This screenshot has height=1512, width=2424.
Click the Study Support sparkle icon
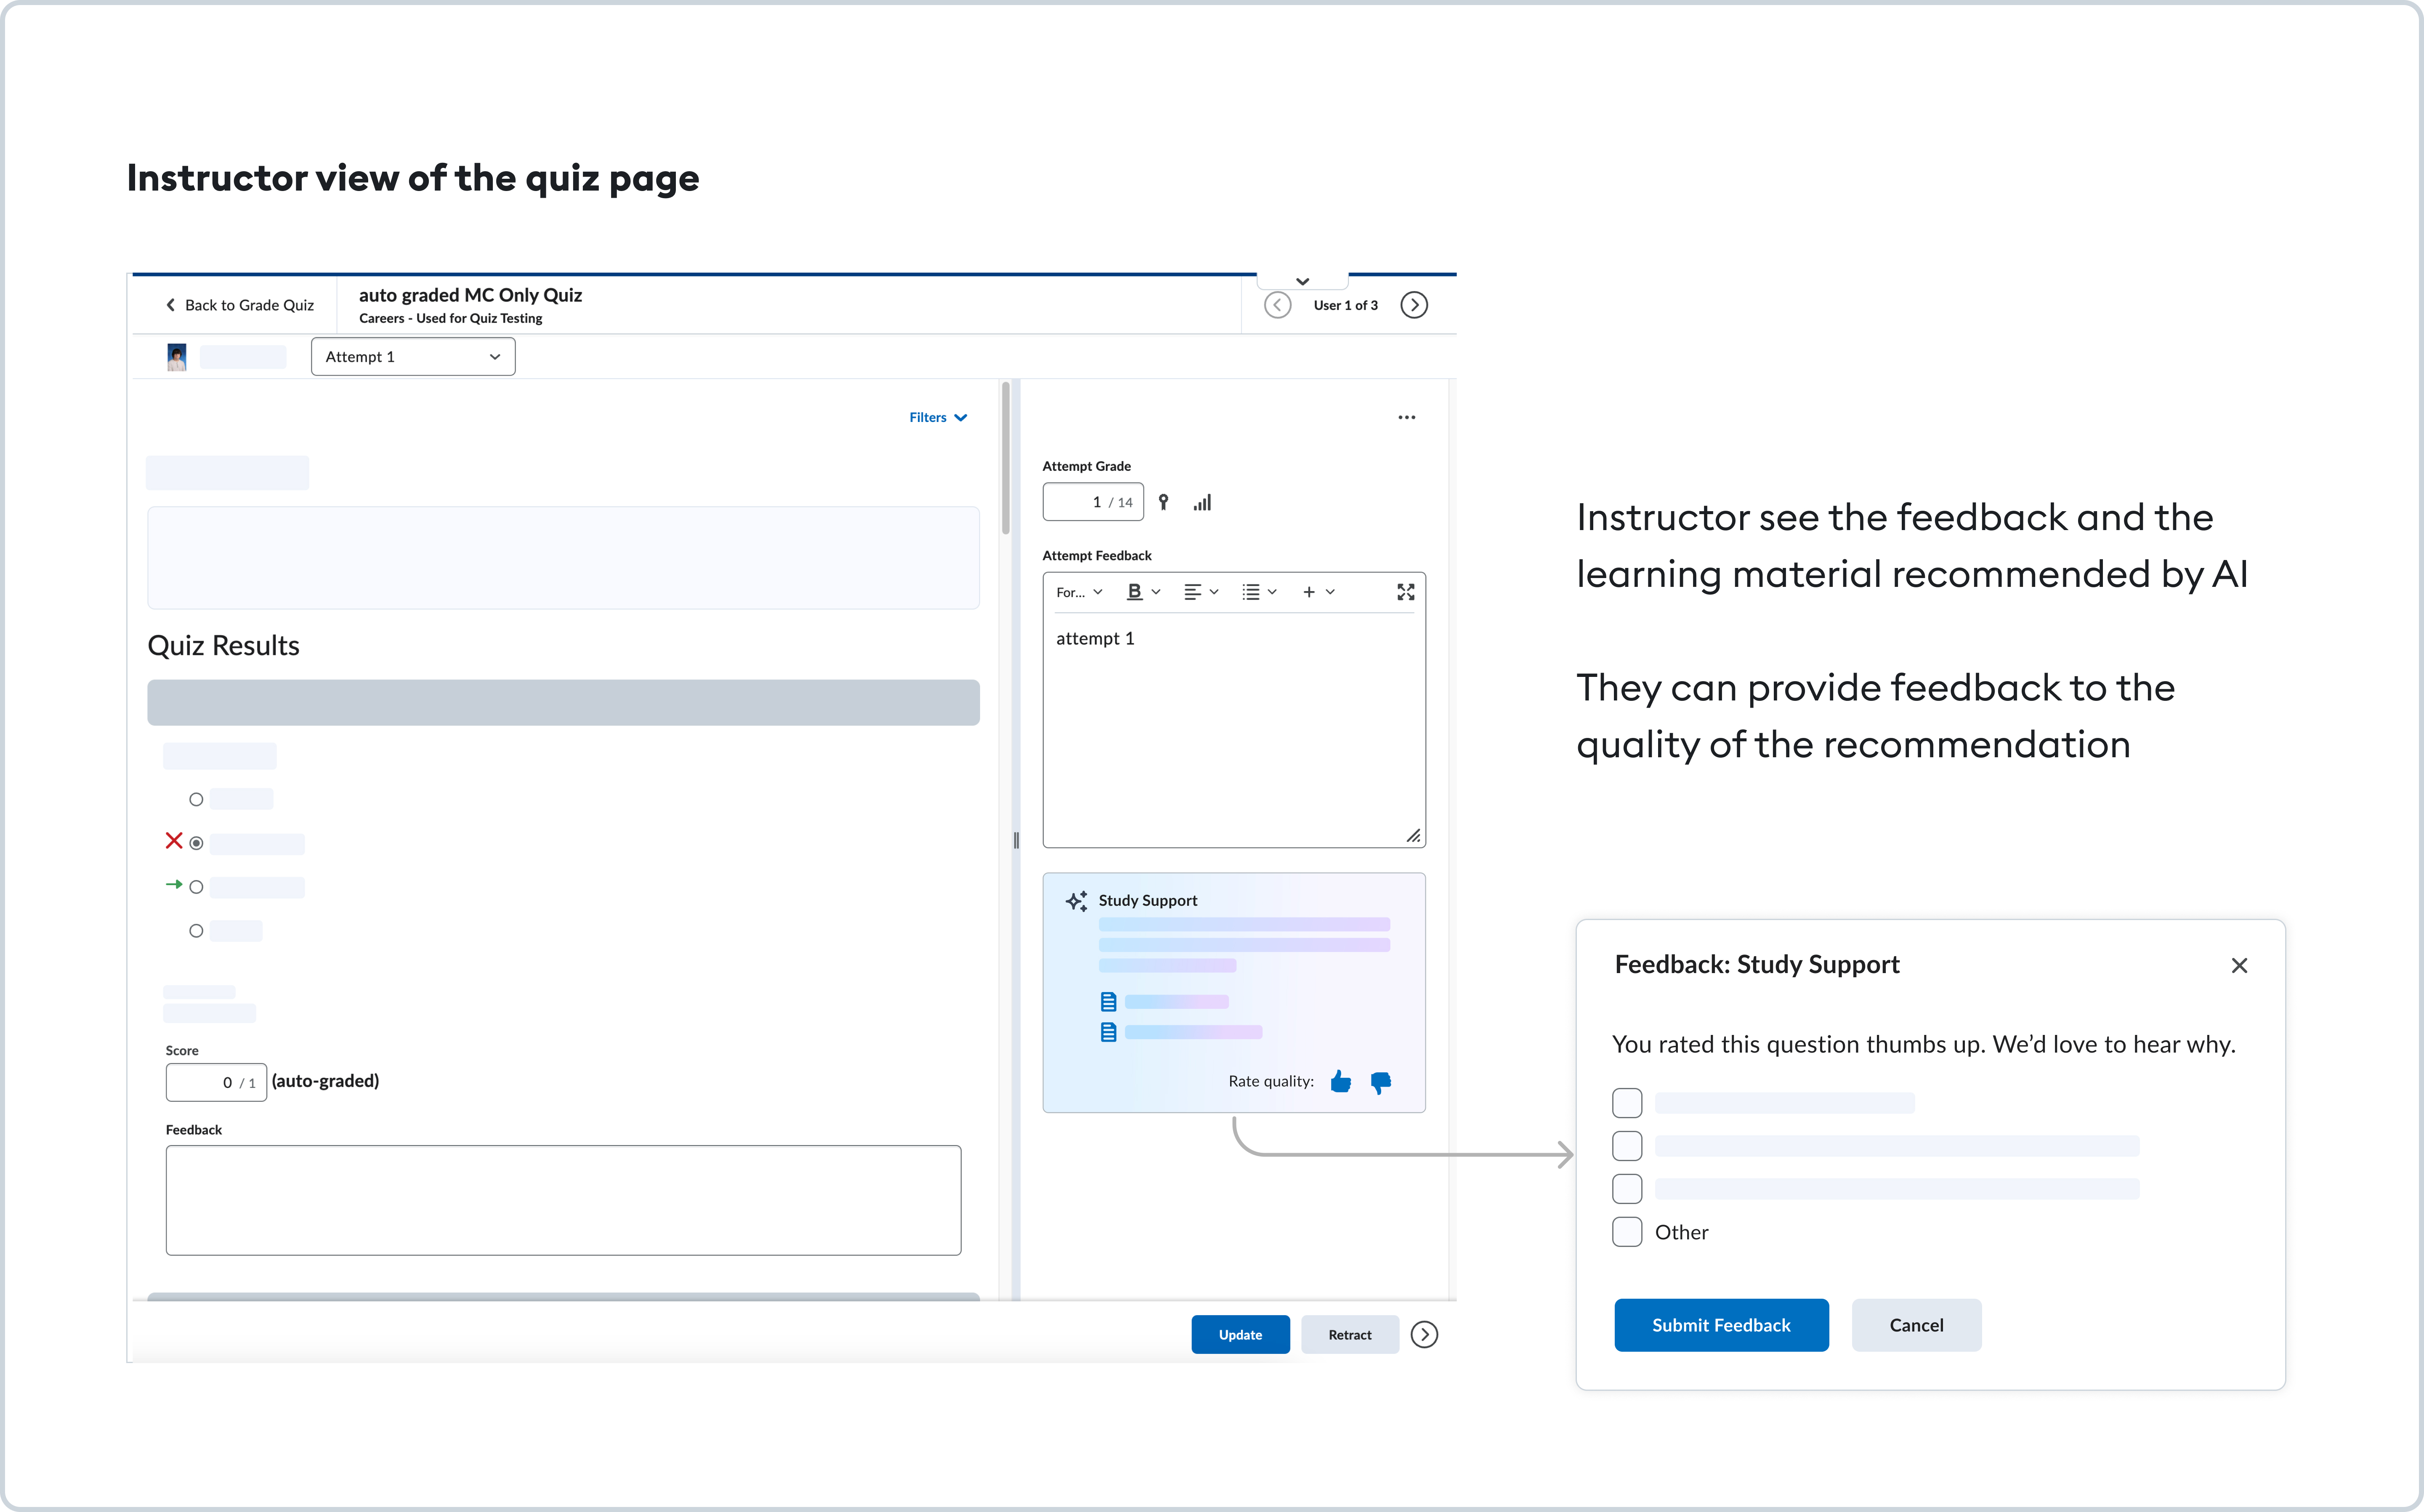coord(1076,901)
